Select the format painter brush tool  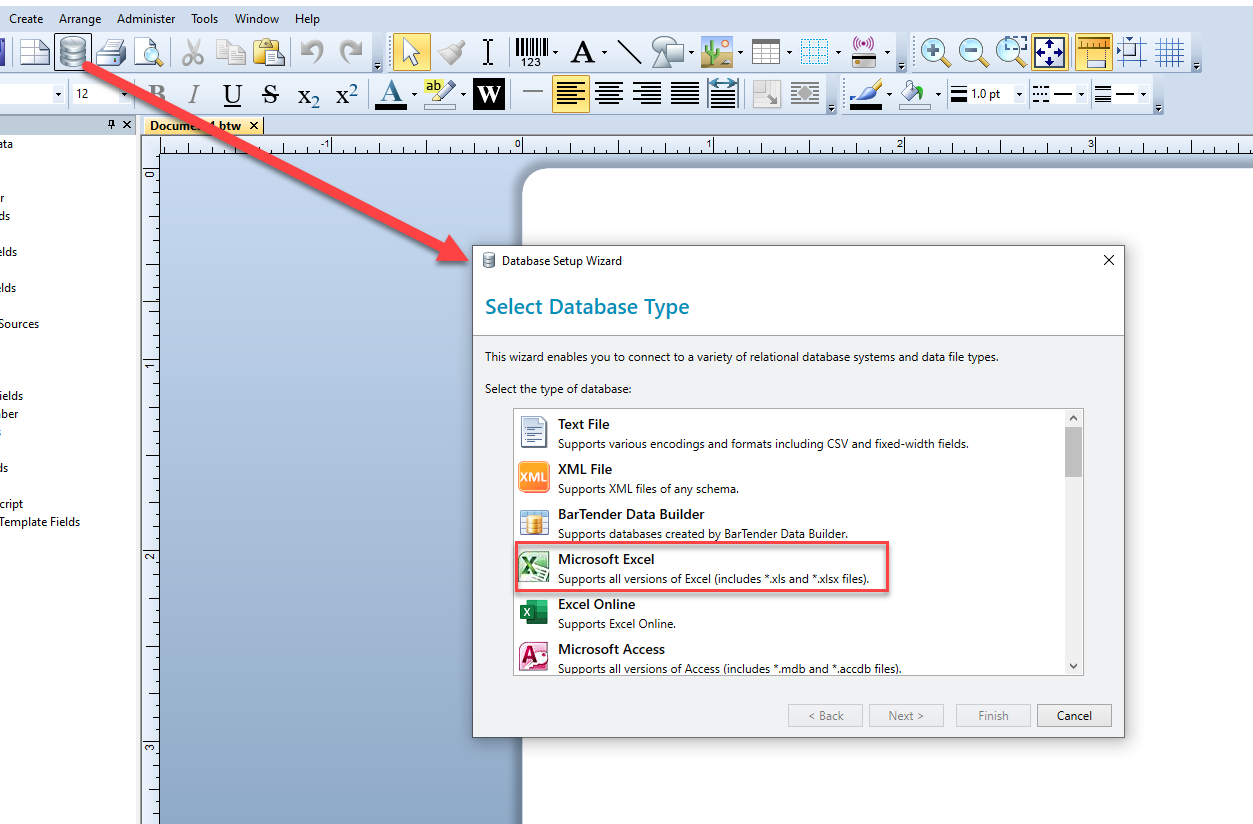(x=450, y=52)
